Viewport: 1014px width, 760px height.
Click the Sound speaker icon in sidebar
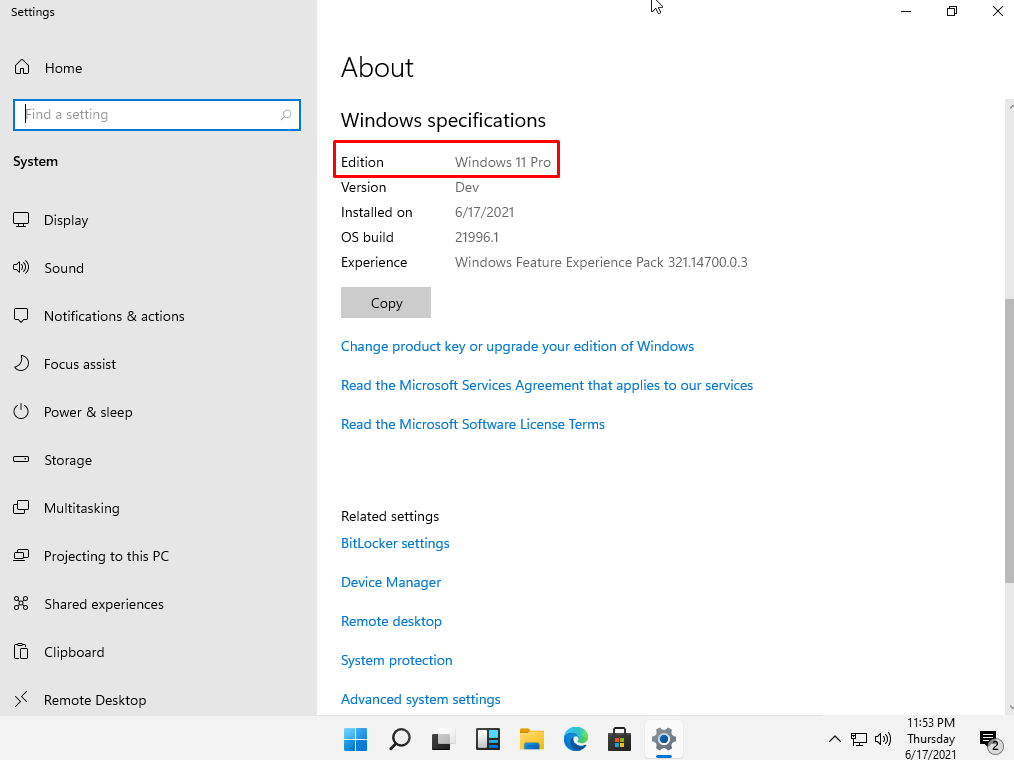pyautogui.click(x=21, y=268)
